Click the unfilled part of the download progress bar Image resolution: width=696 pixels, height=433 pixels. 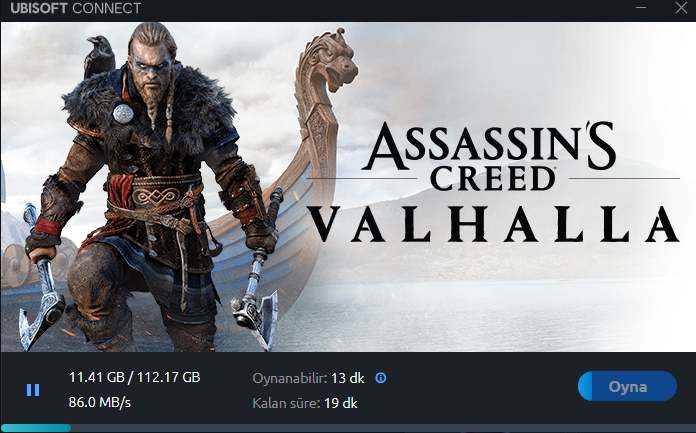383,428
